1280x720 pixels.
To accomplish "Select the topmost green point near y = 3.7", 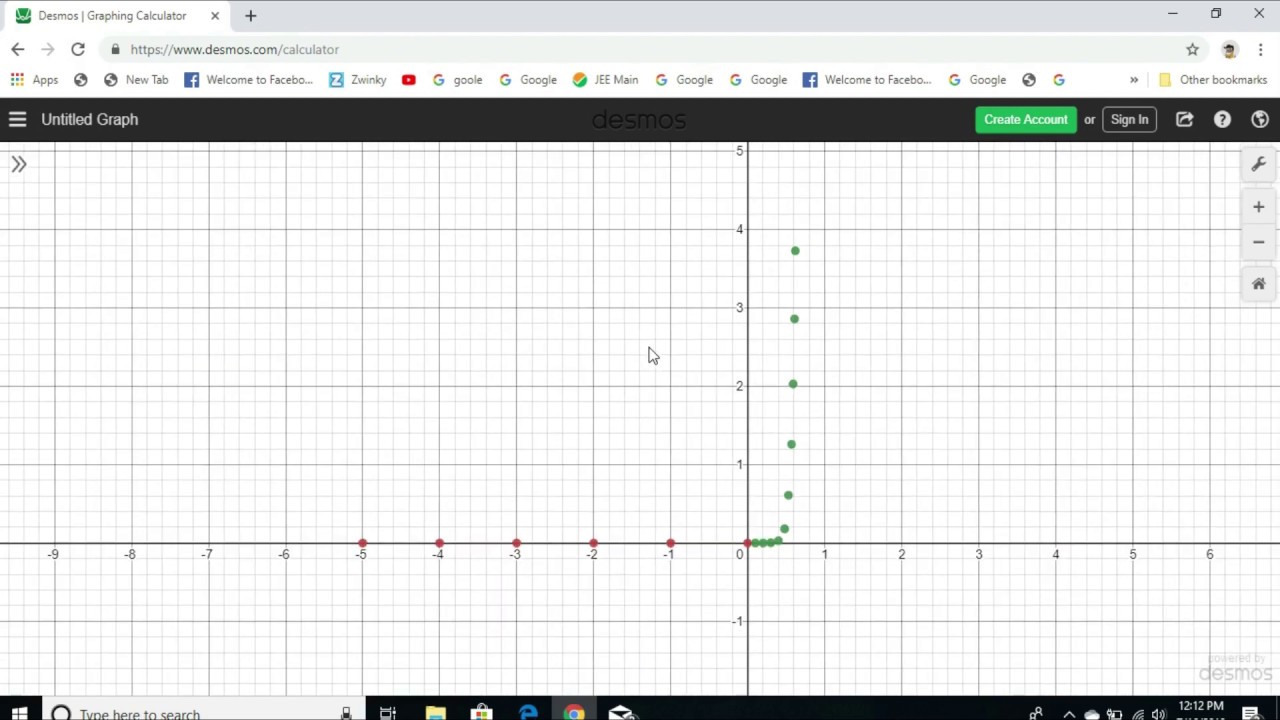I will point(795,251).
